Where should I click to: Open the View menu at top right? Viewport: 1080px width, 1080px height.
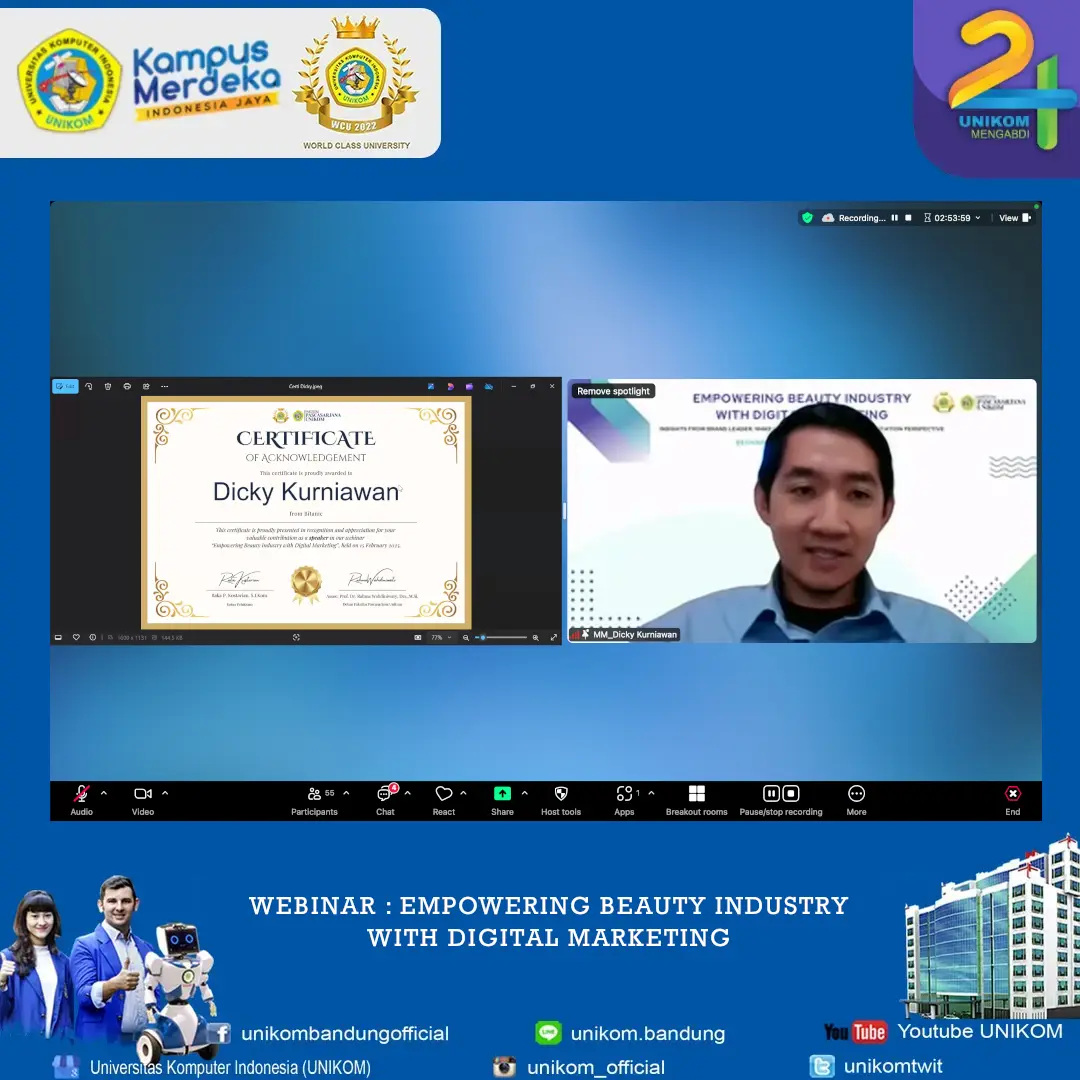(x=1013, y=218)
